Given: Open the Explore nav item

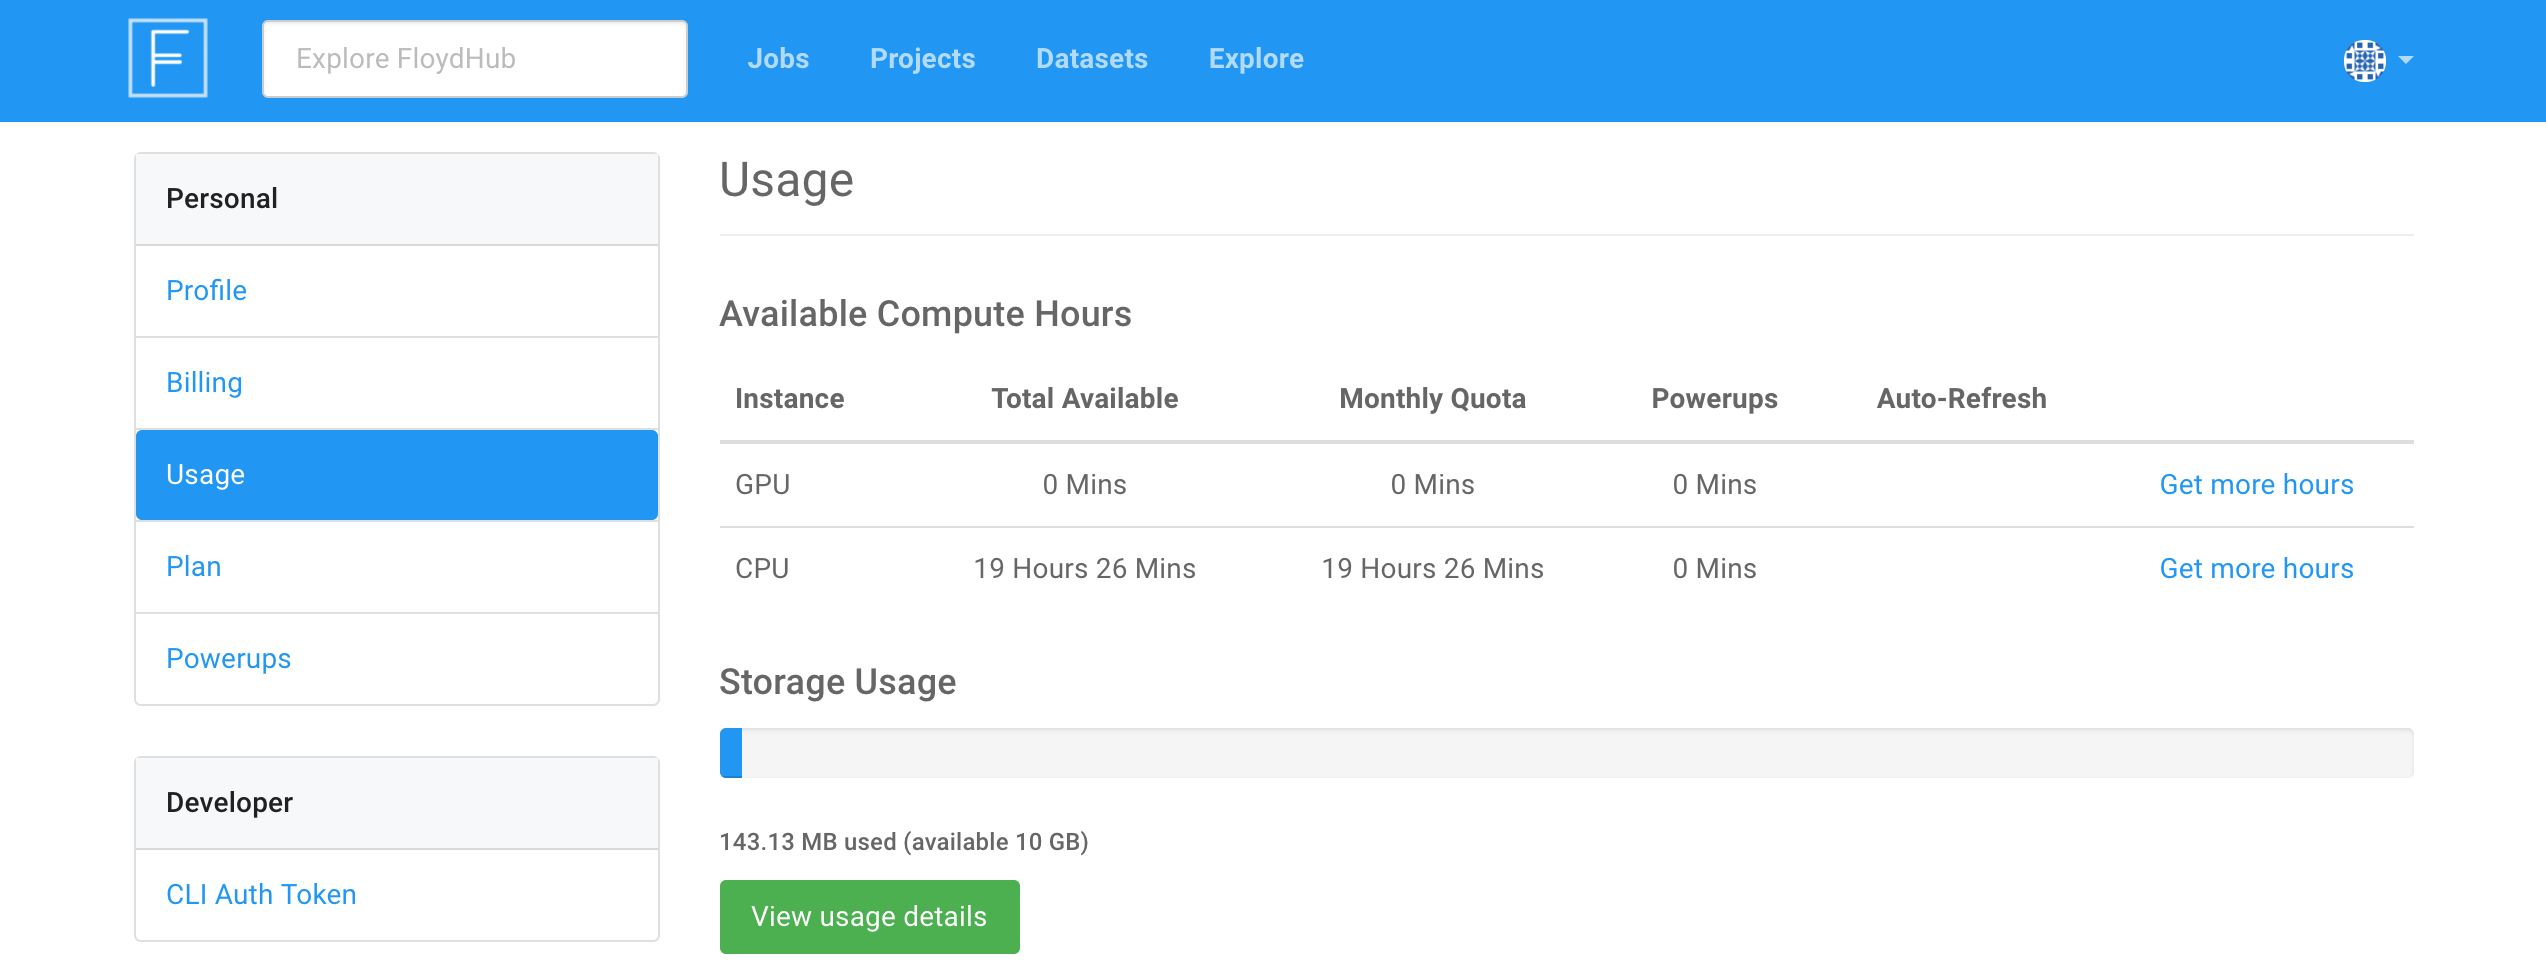Looking at the screenshot, I should point(1255,59).
